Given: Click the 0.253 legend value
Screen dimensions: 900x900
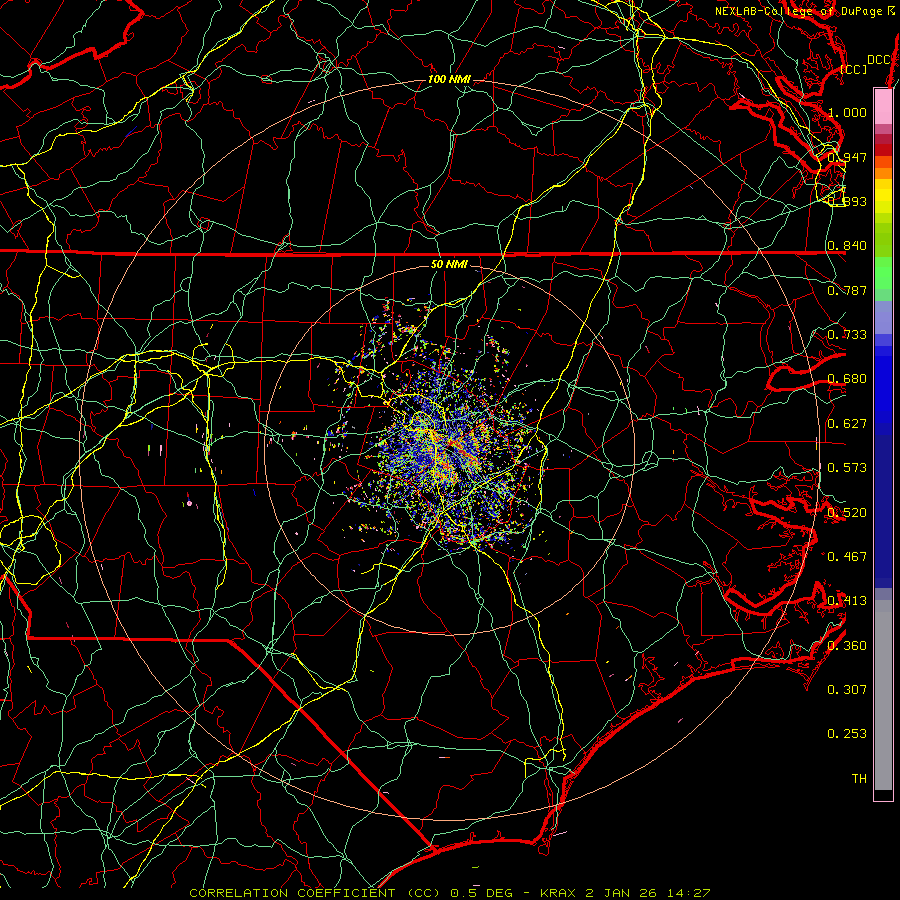Looking at the screenshot, I should [847, 734].
